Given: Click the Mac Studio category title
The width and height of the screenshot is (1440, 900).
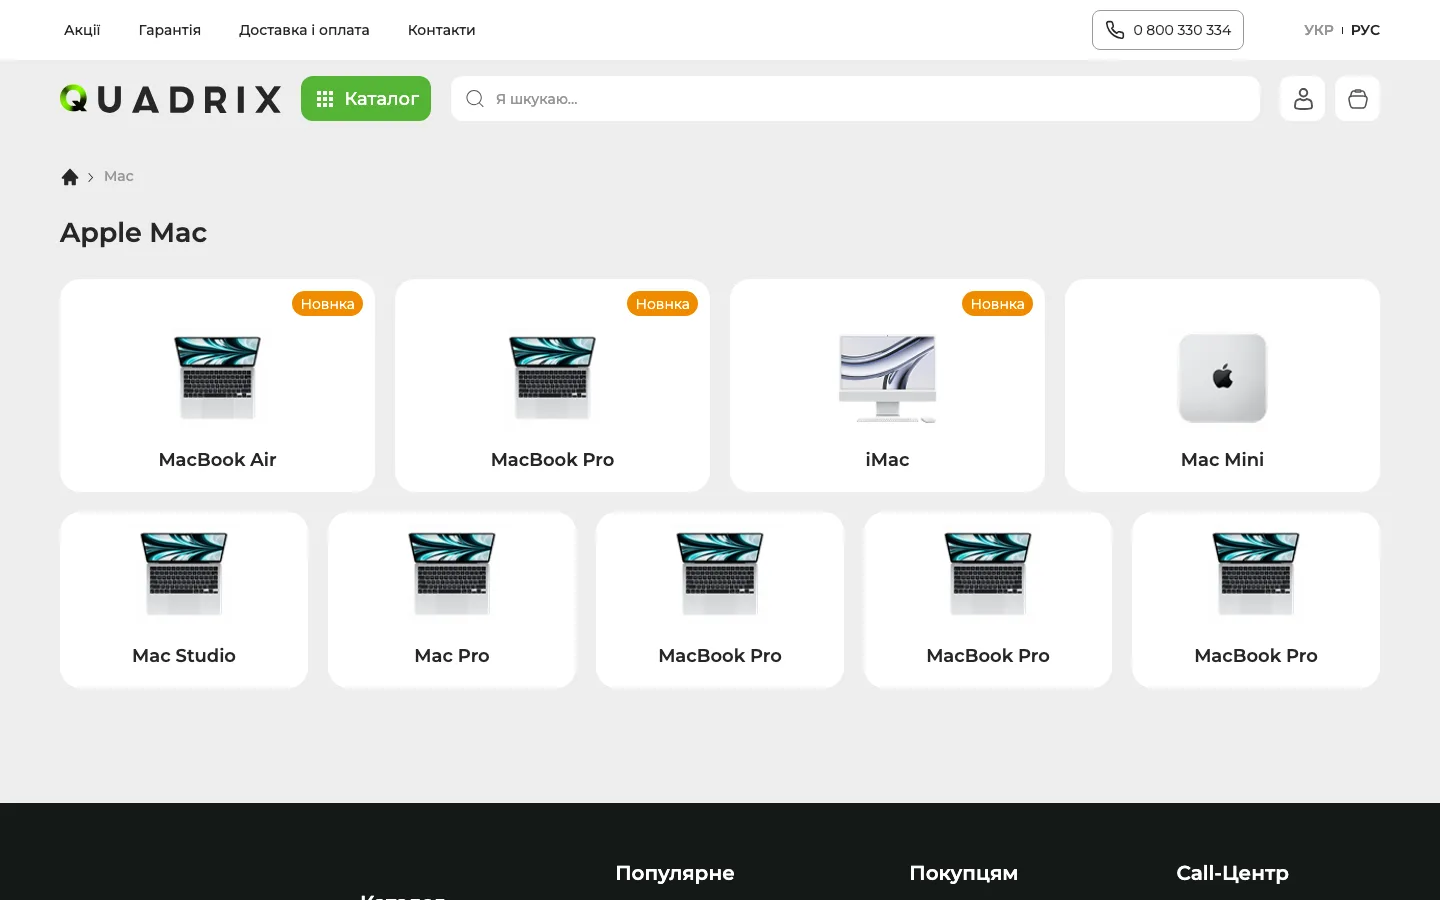Looking at the screenshot, I should pyautogui.click(x=184, y=656).
